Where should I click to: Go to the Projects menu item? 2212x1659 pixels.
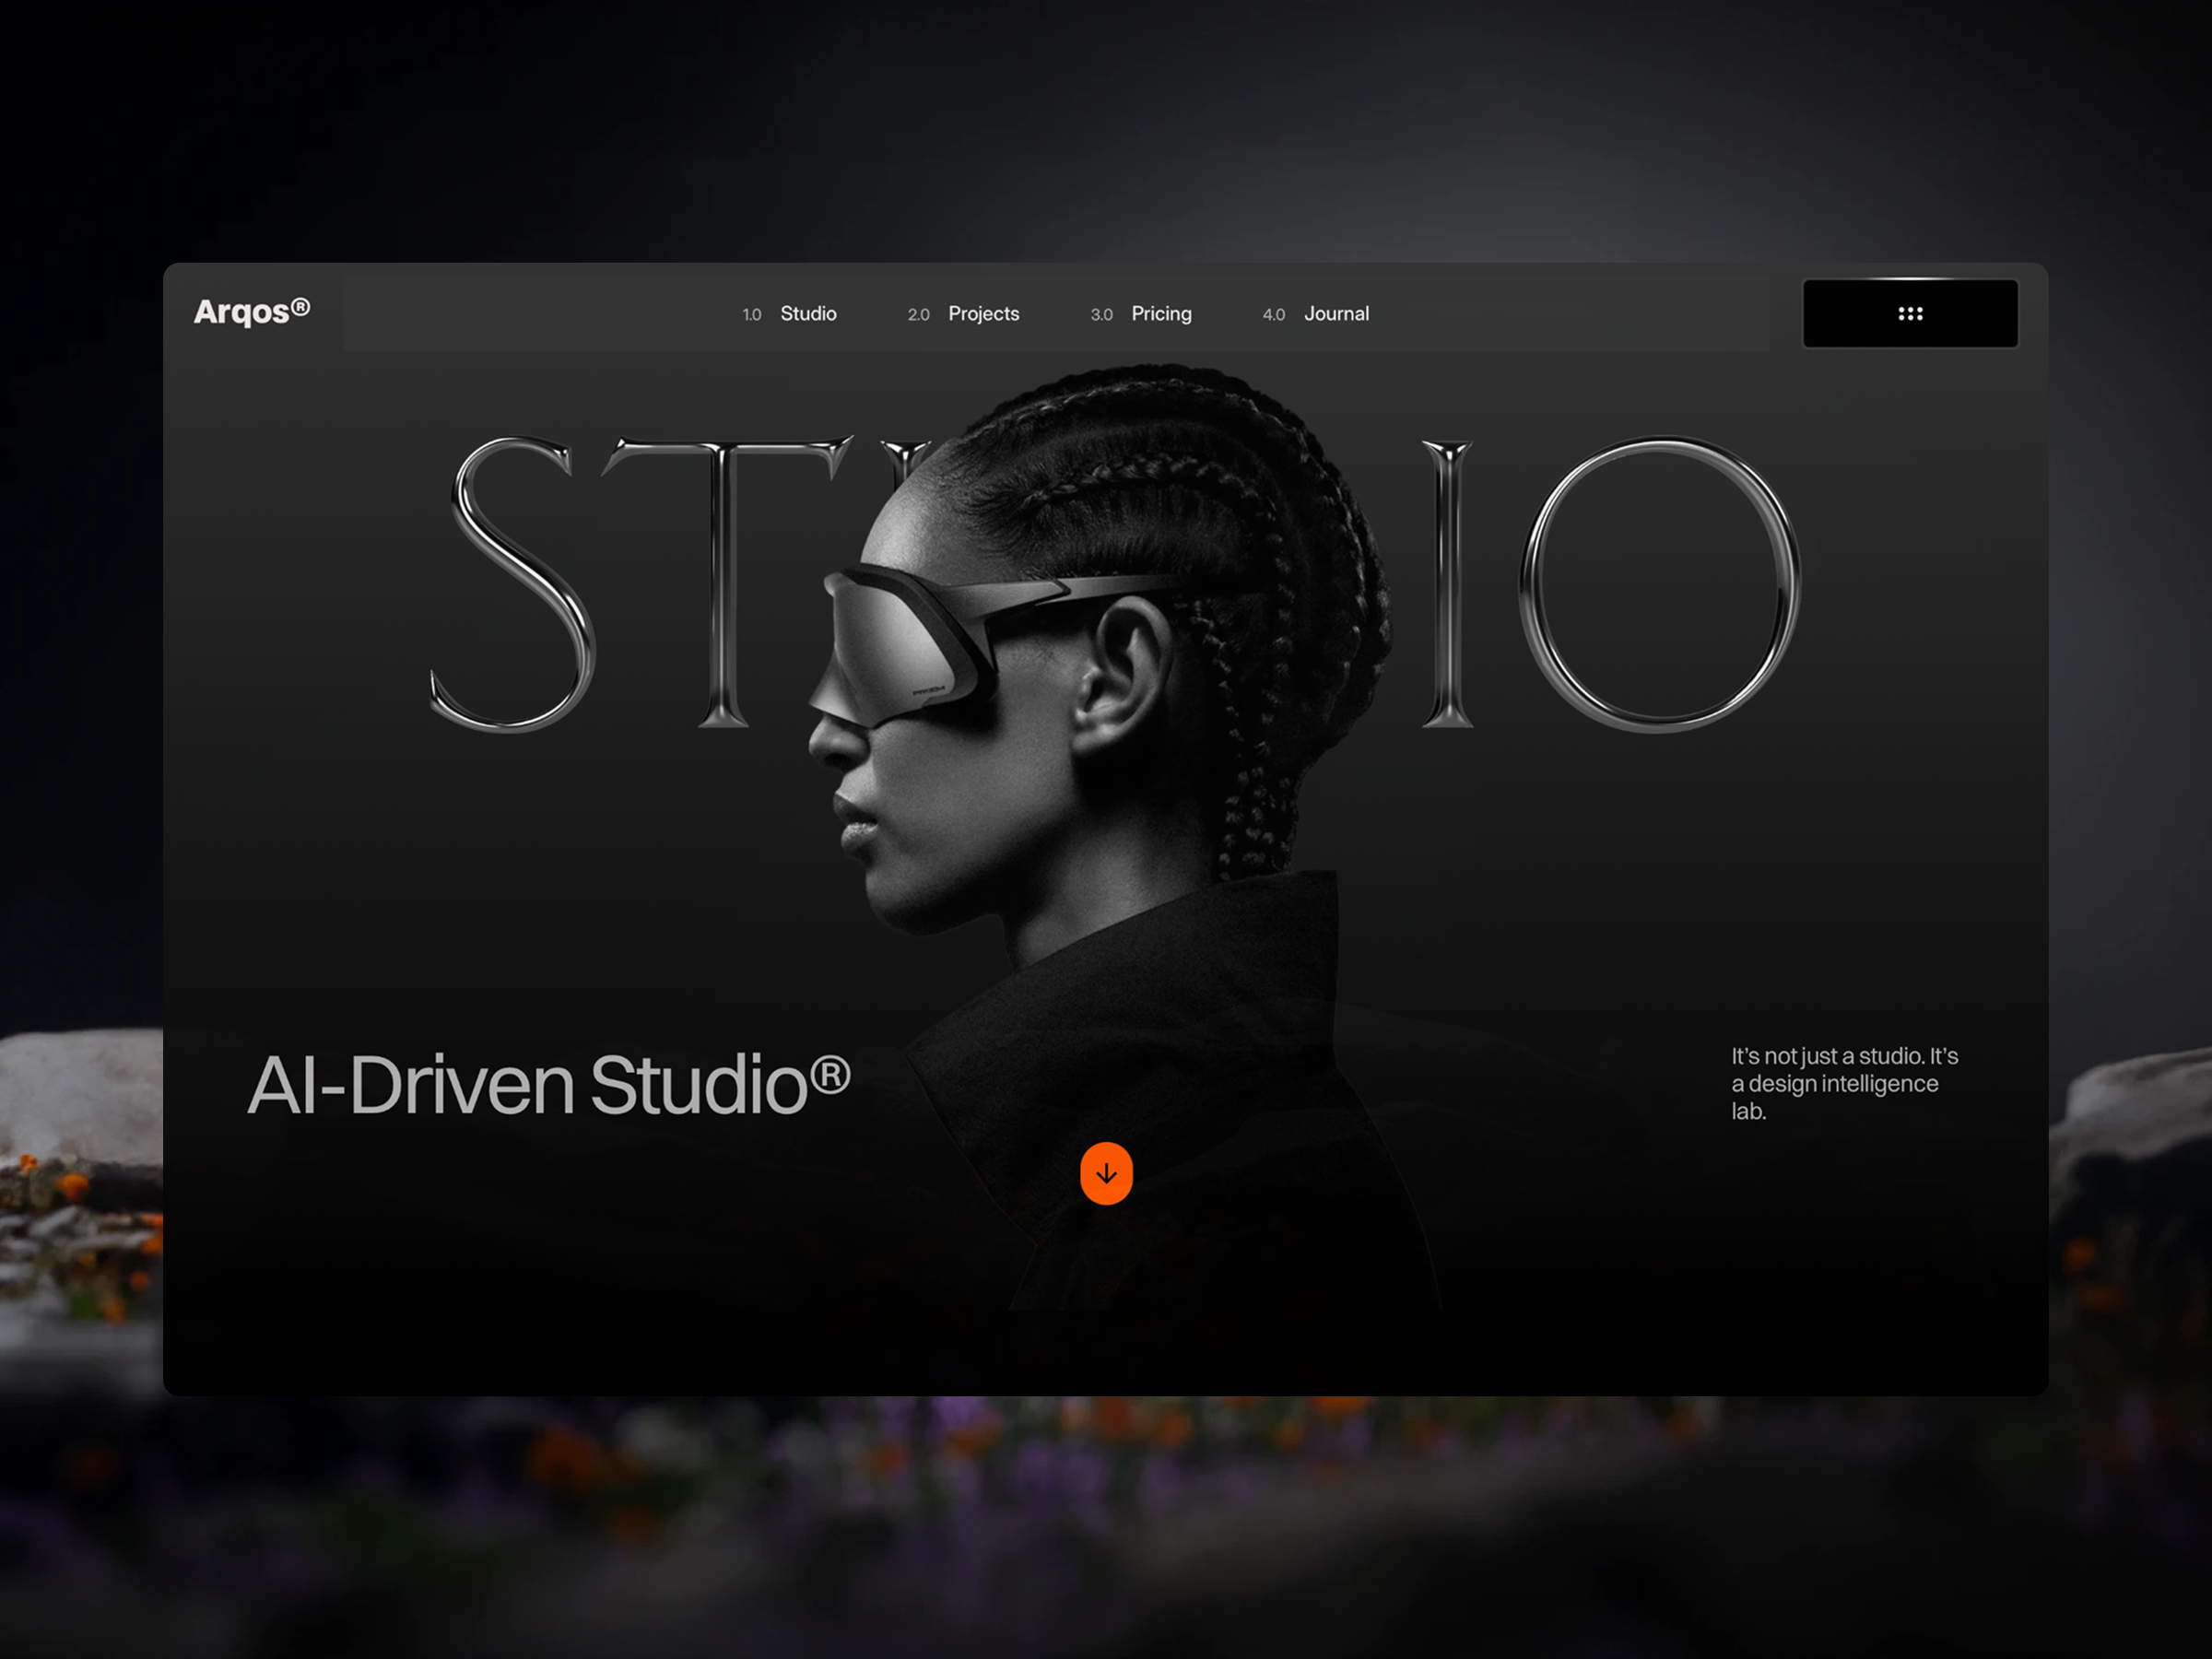[983, 314]
